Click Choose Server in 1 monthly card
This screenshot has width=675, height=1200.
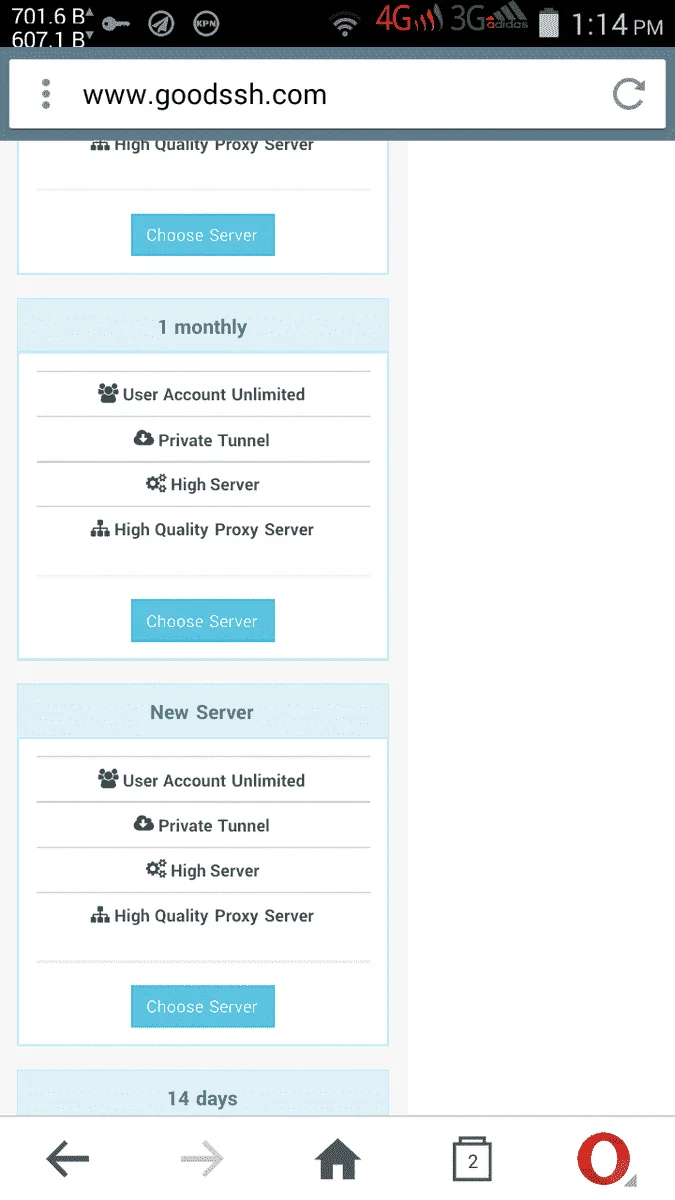[202, 621]
